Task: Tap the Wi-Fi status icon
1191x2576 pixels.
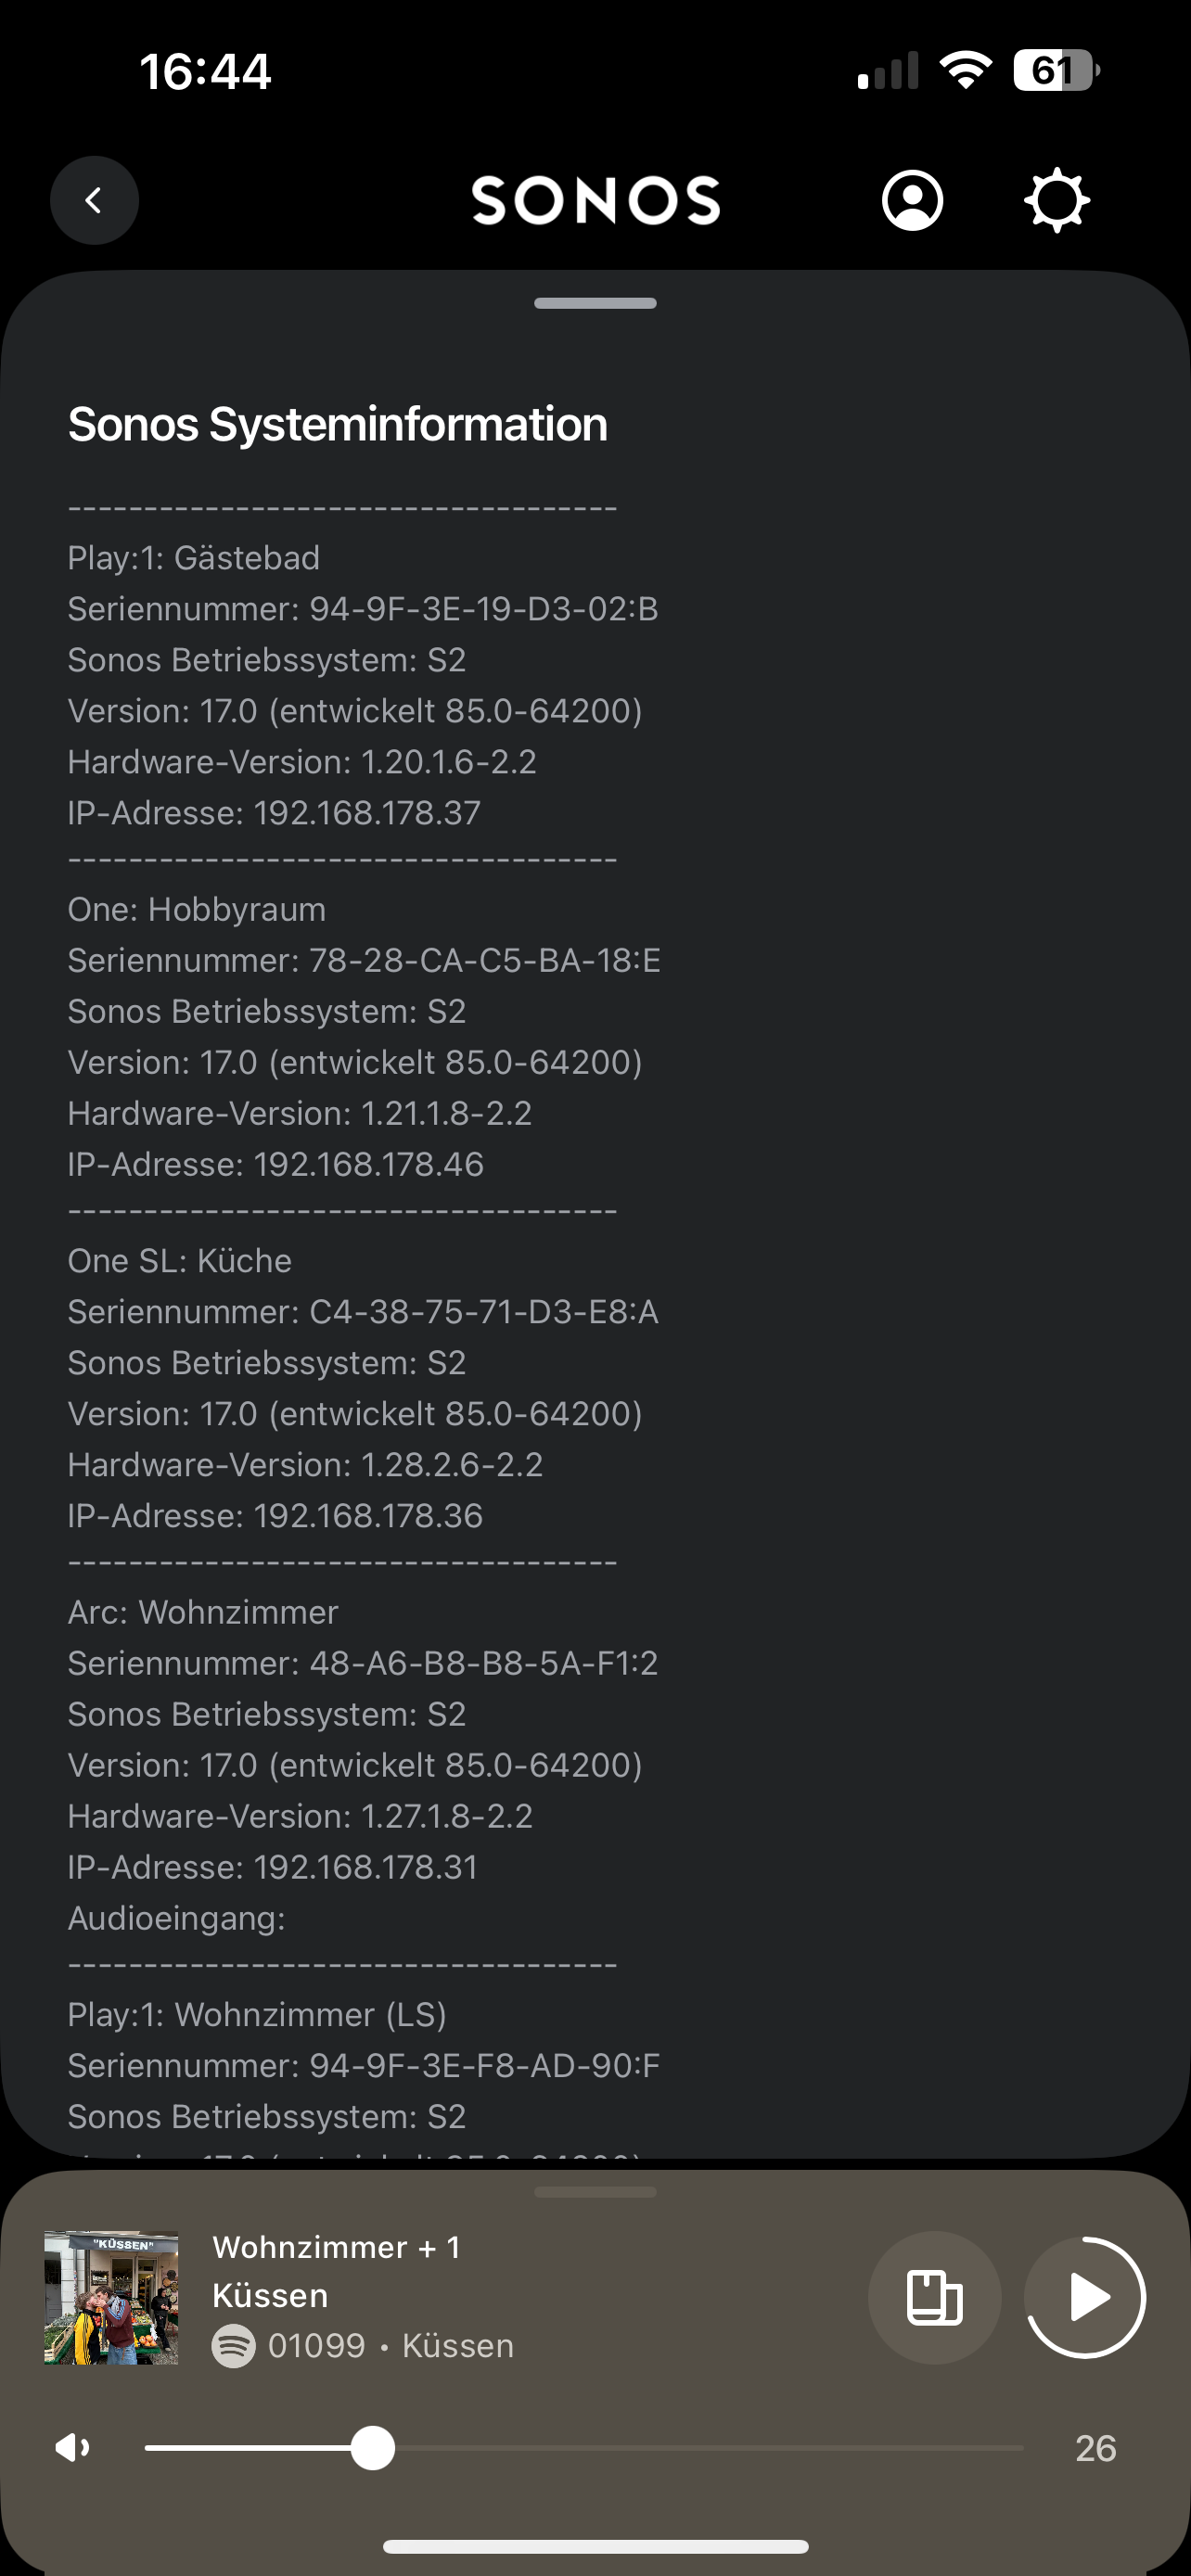Action: coord(965,70)
